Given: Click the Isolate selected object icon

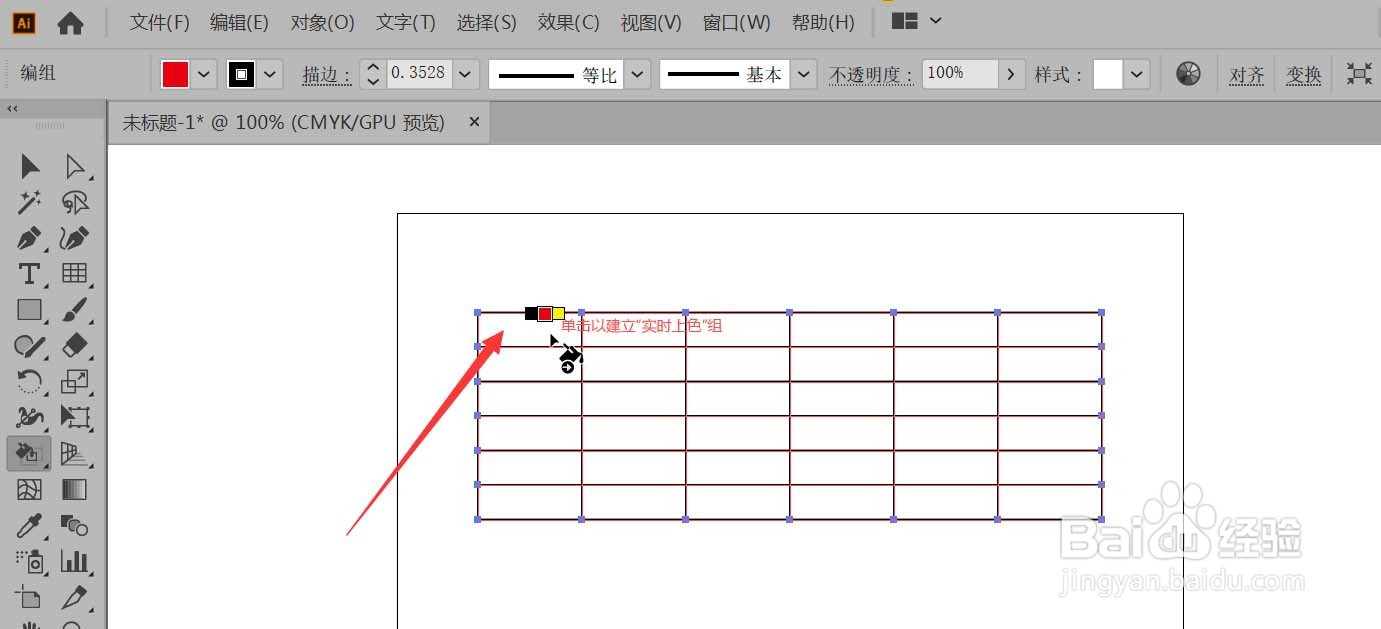Looking at the screenshot, I should tap(1359, 73).
